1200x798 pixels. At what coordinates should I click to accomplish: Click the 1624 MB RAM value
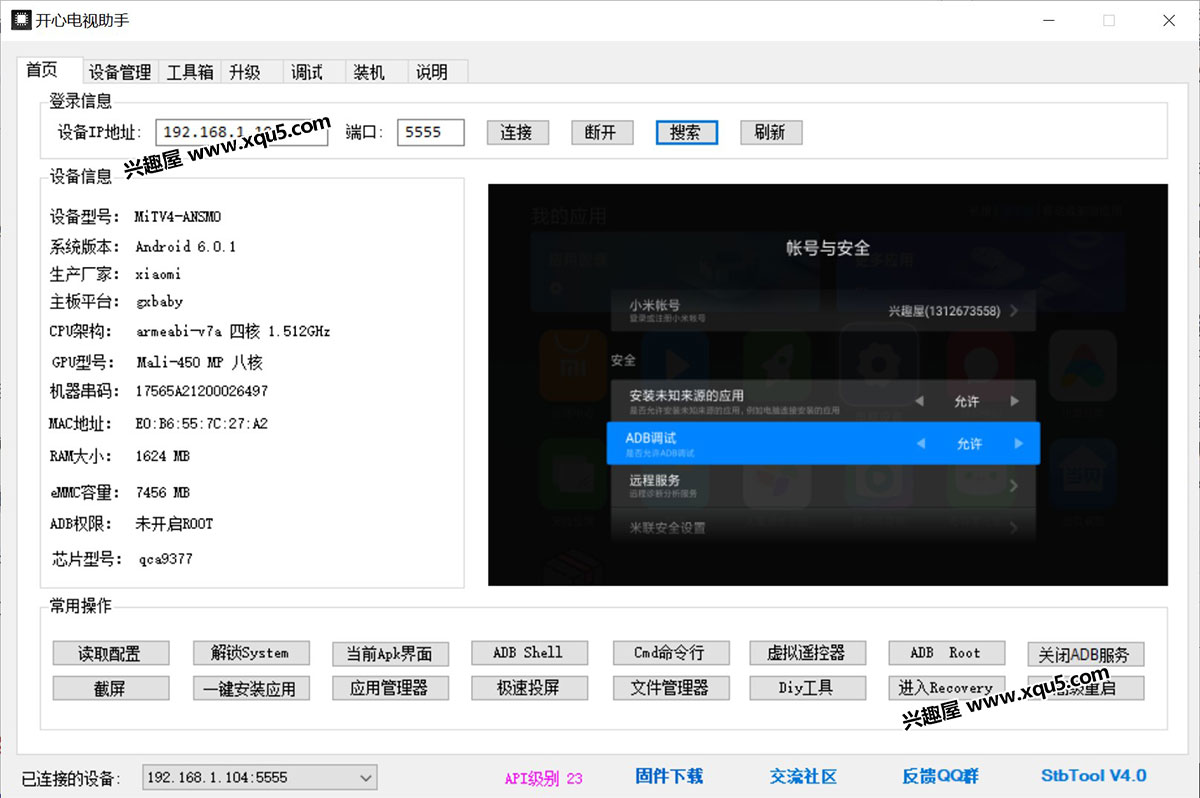pyautogui.click(x=162, y=456)
